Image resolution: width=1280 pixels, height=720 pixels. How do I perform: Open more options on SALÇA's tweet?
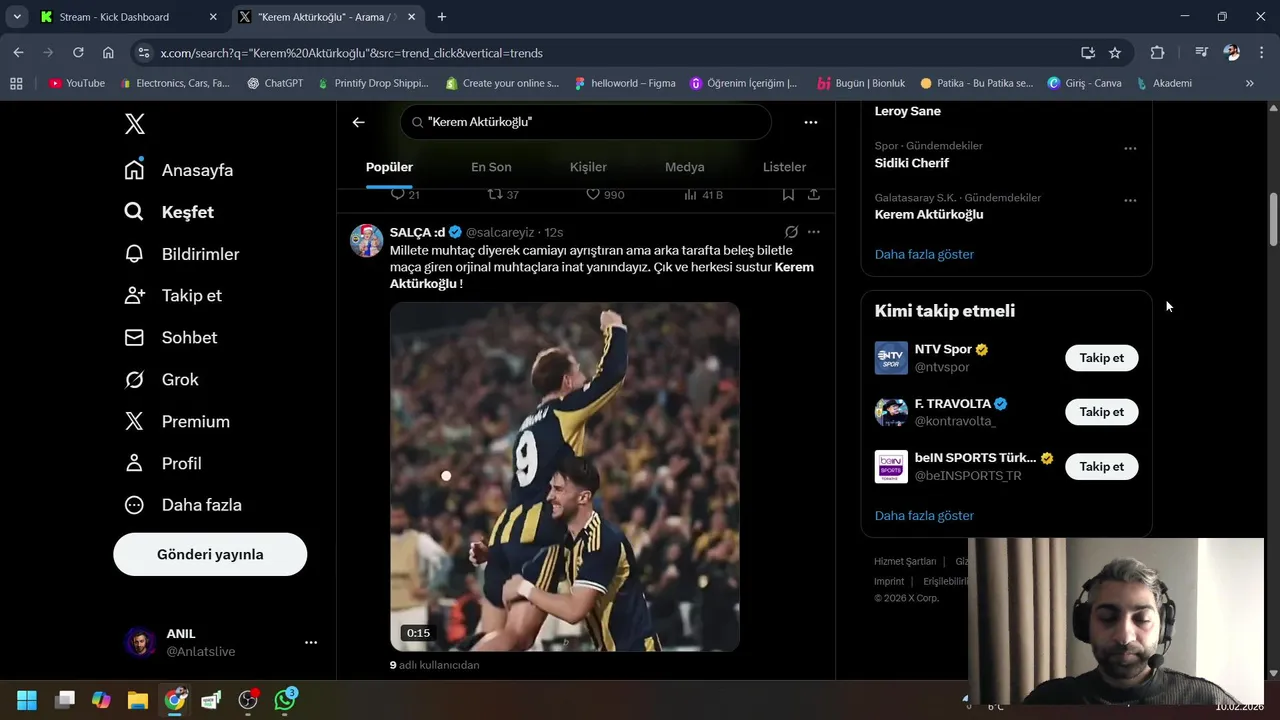[814, 232]
